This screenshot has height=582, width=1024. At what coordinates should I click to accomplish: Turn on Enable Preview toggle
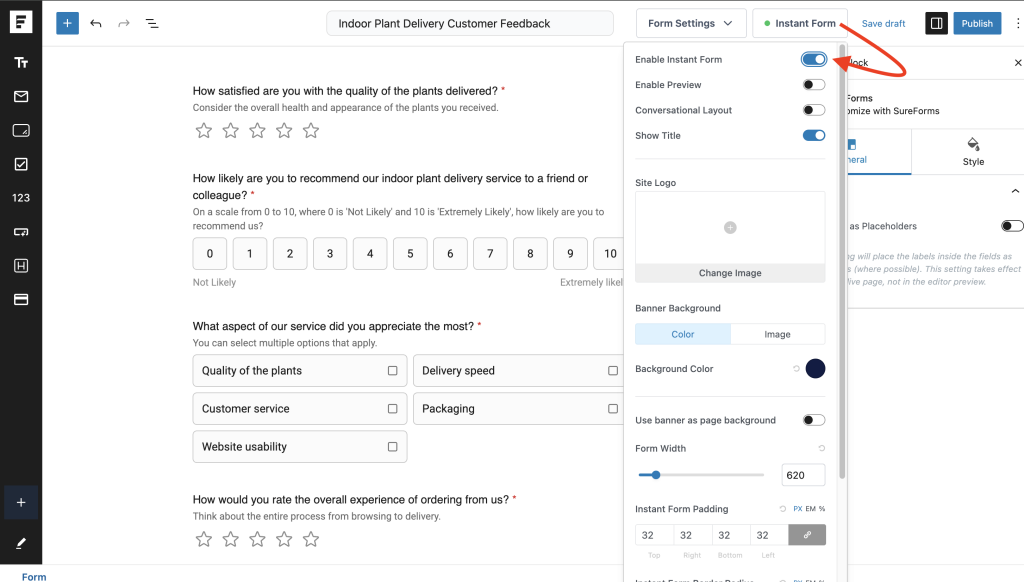point(814,85)
